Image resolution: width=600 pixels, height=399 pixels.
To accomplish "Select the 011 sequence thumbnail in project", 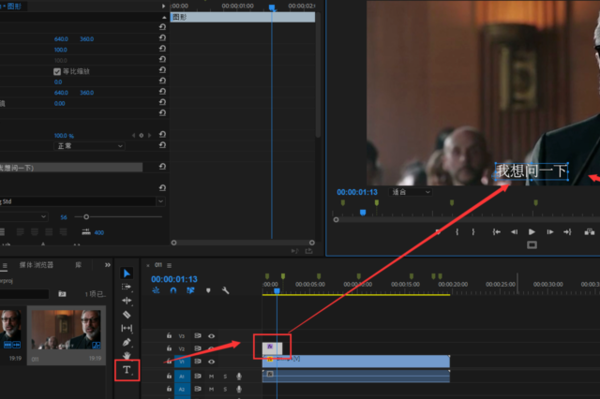I will (66, 330).
